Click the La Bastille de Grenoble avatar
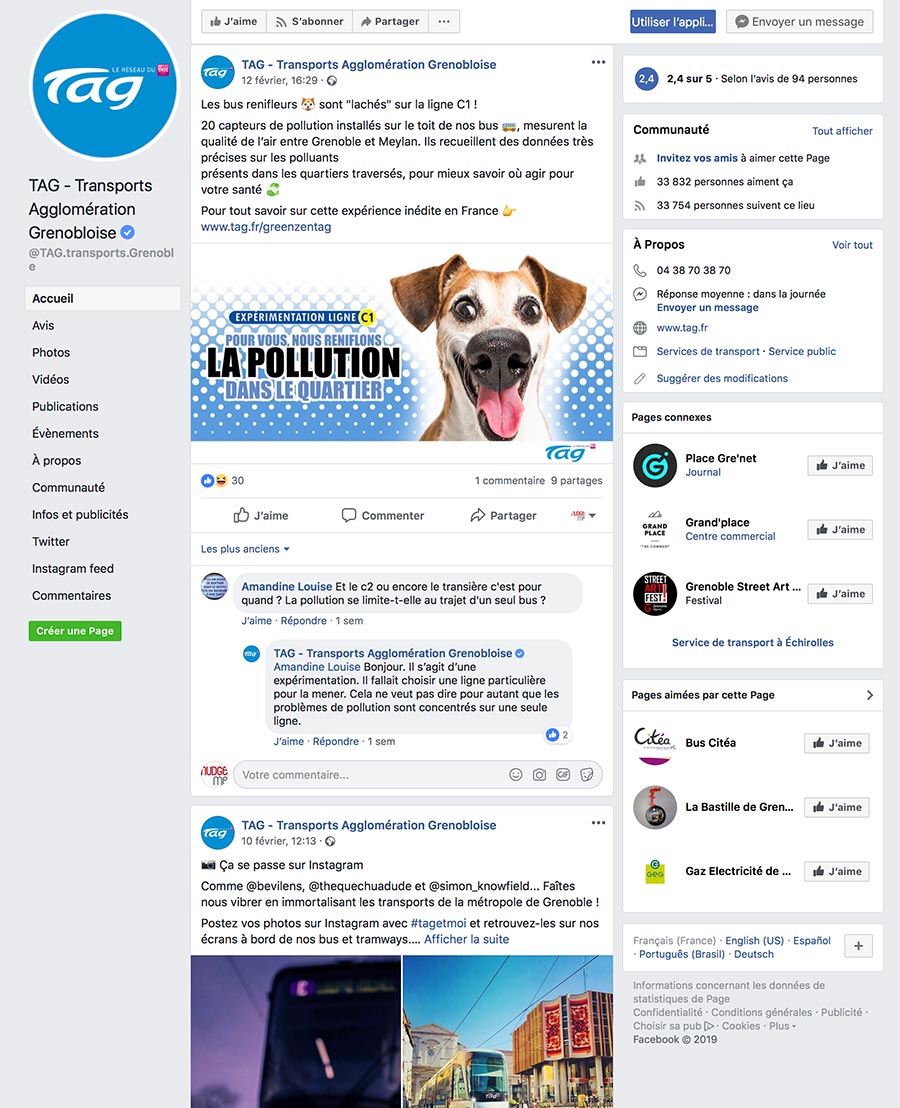The image size is (900, 1108). point(655,808)
